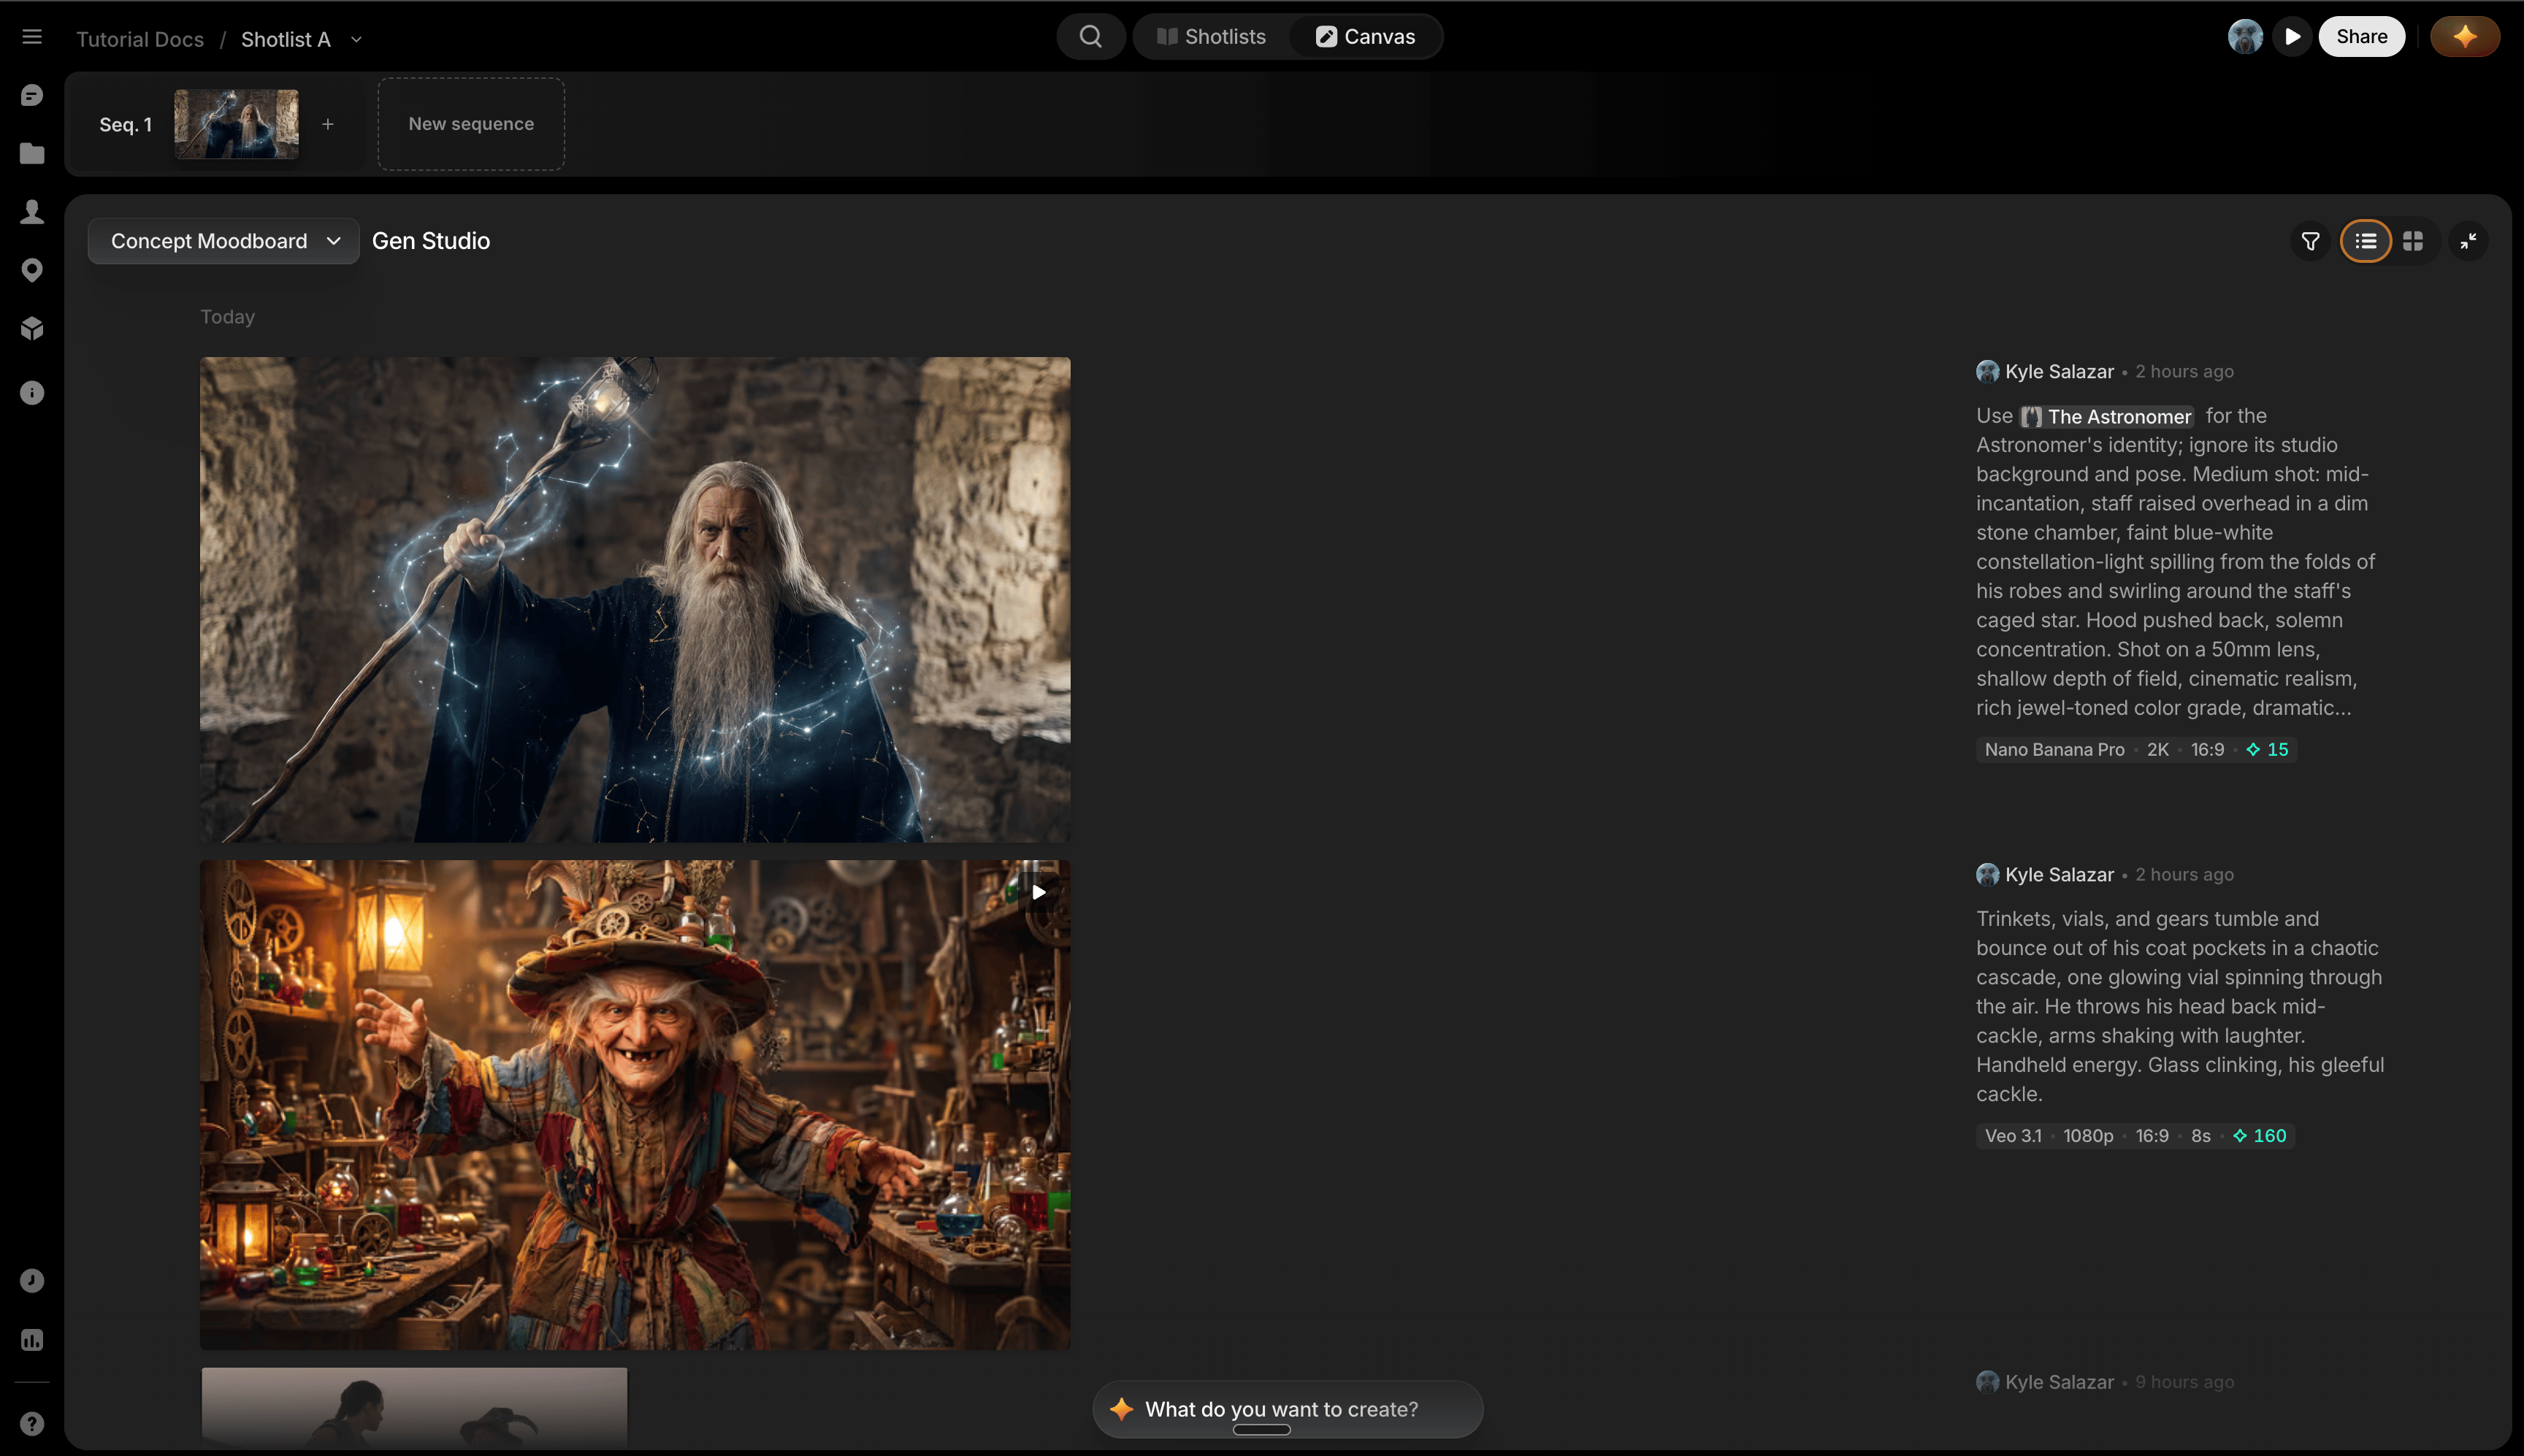Open the Concept Moodboard dropdown

(223, 241)
